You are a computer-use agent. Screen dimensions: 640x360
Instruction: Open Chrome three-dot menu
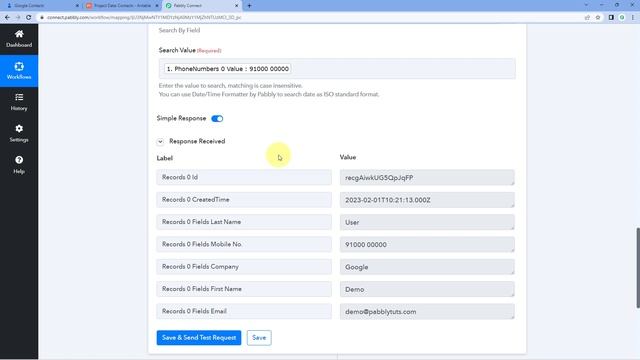[633, 18]
